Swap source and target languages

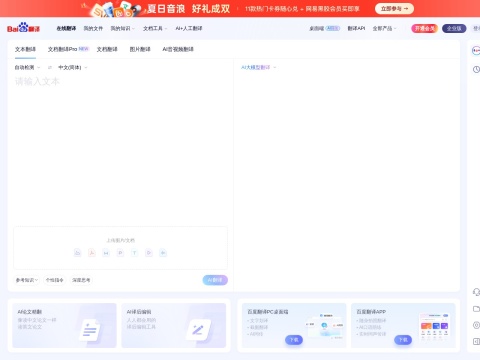coord(50,68)
